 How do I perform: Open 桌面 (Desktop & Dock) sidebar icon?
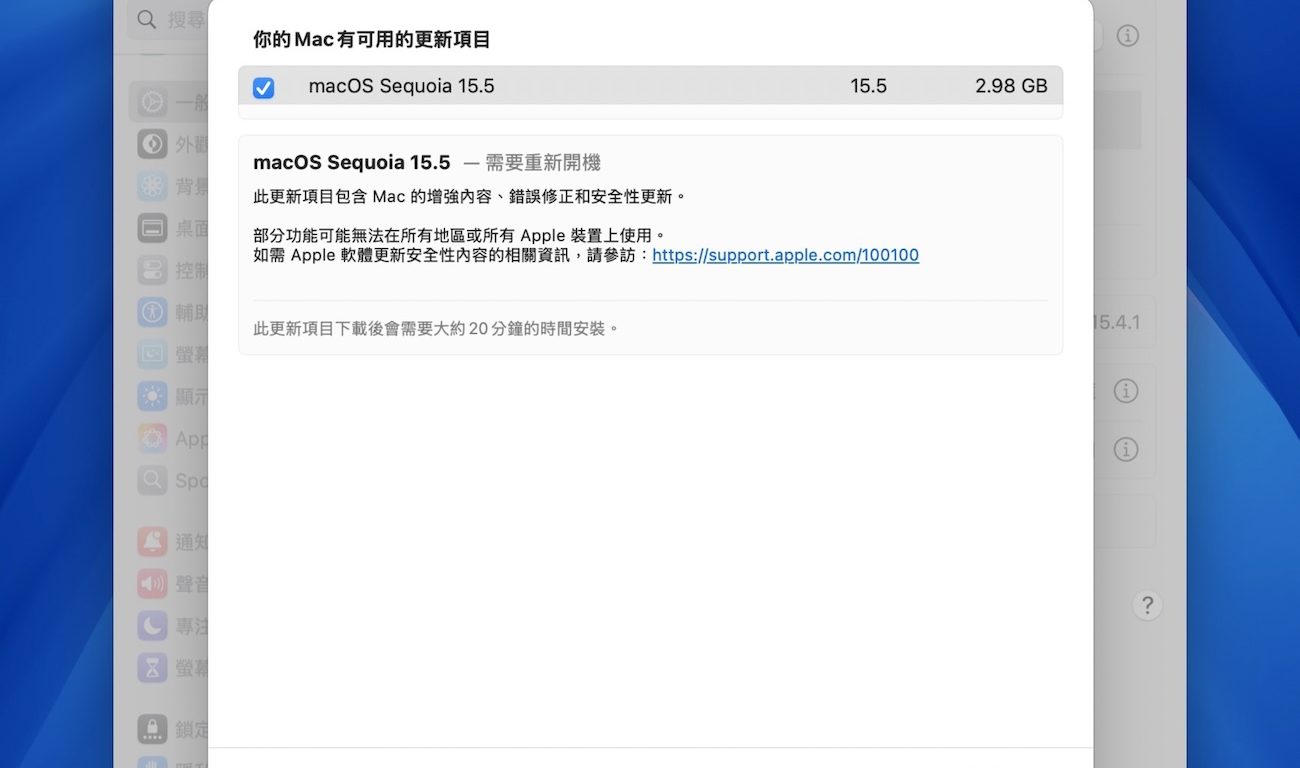(x=152, y=228)
